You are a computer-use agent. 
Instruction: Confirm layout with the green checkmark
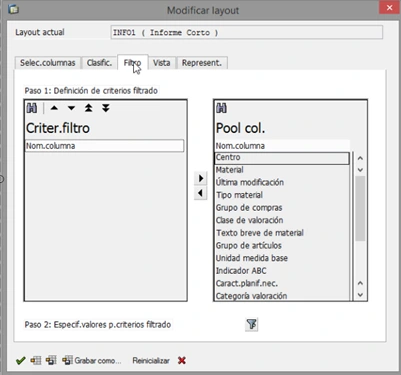tap(21, 360)
